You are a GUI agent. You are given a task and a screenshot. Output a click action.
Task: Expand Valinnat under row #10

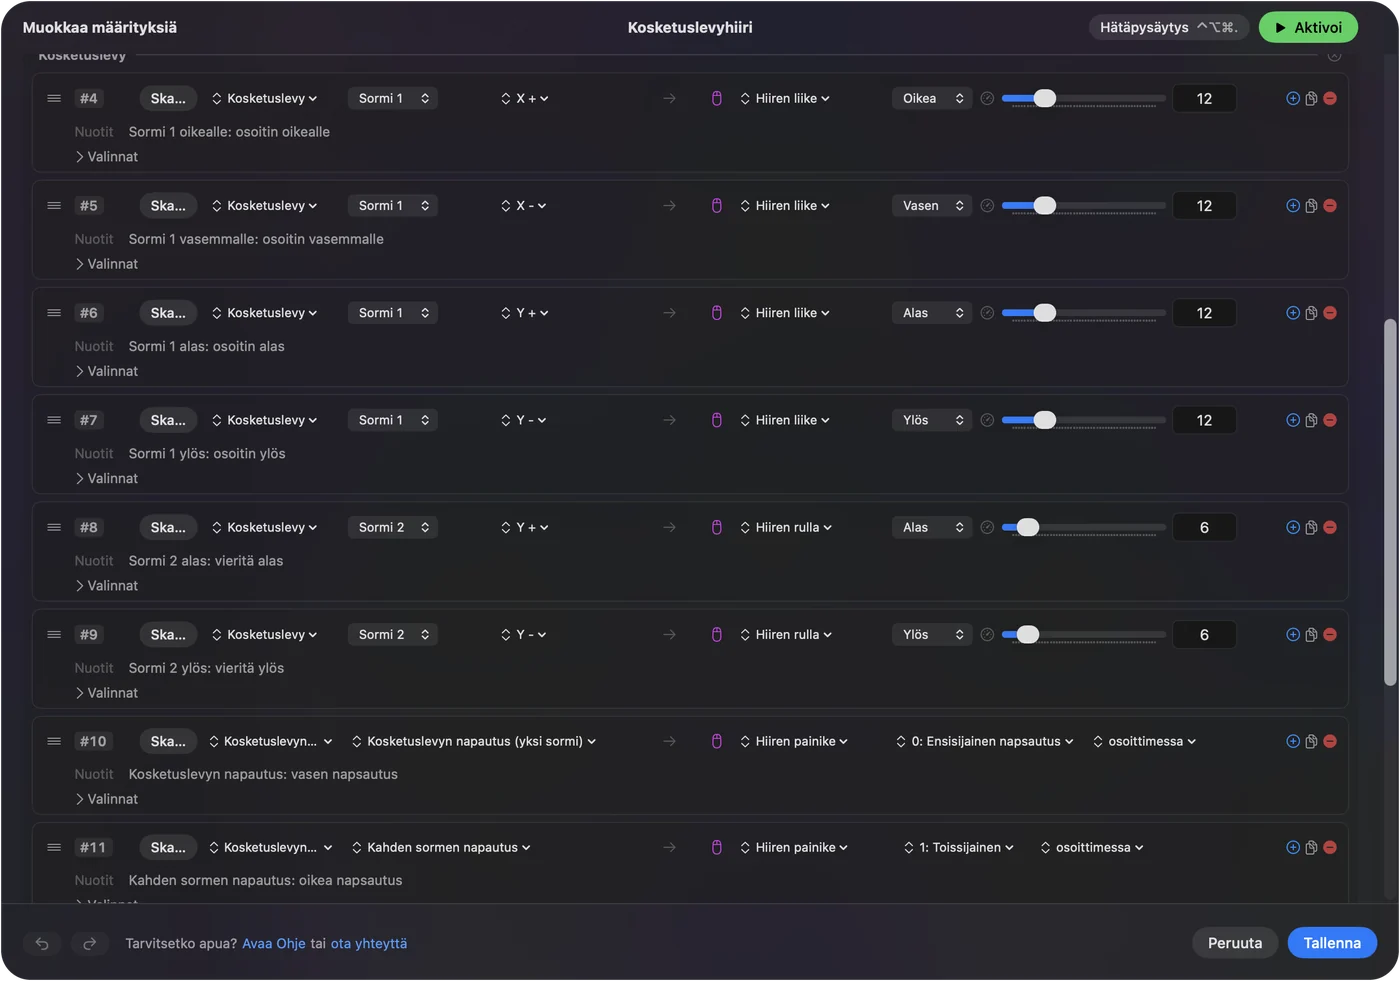[x=106, y=799]
